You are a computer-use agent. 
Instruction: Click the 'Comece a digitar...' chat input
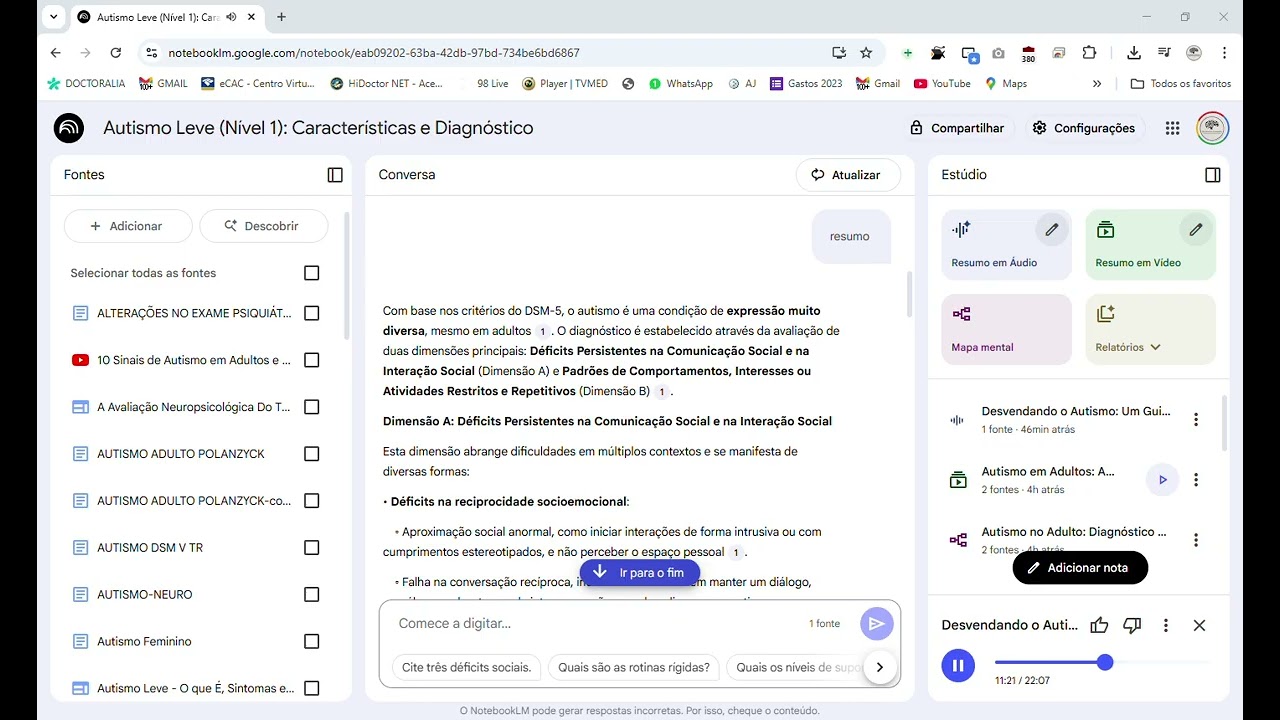600,624
